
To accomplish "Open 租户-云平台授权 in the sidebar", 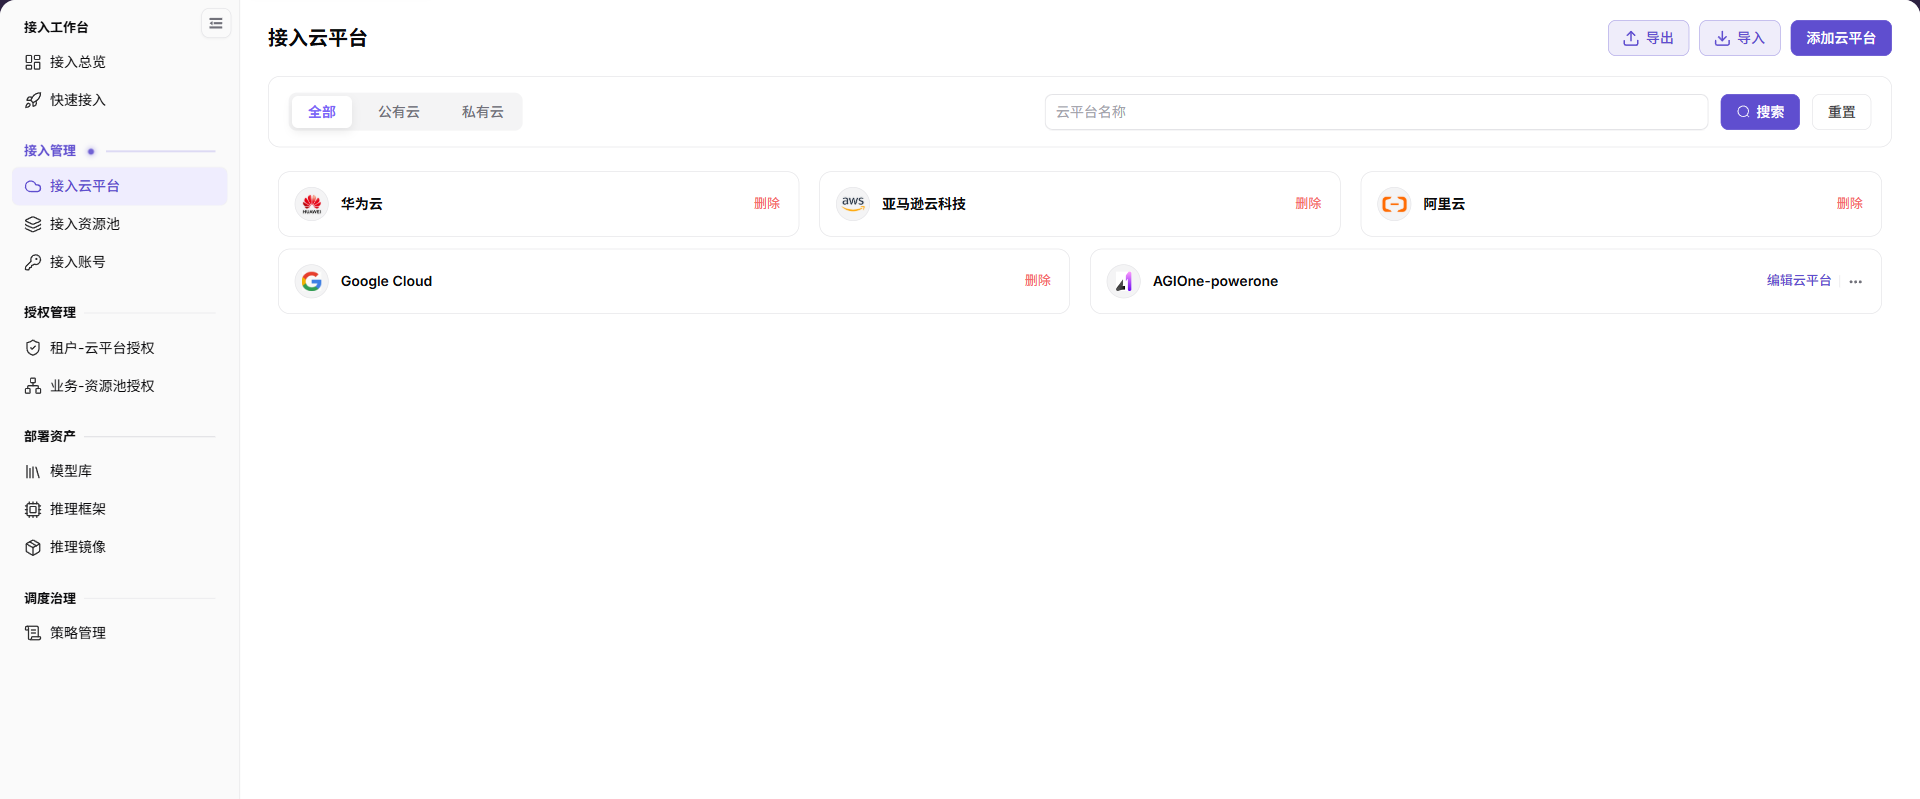I will tap(120, 348).
